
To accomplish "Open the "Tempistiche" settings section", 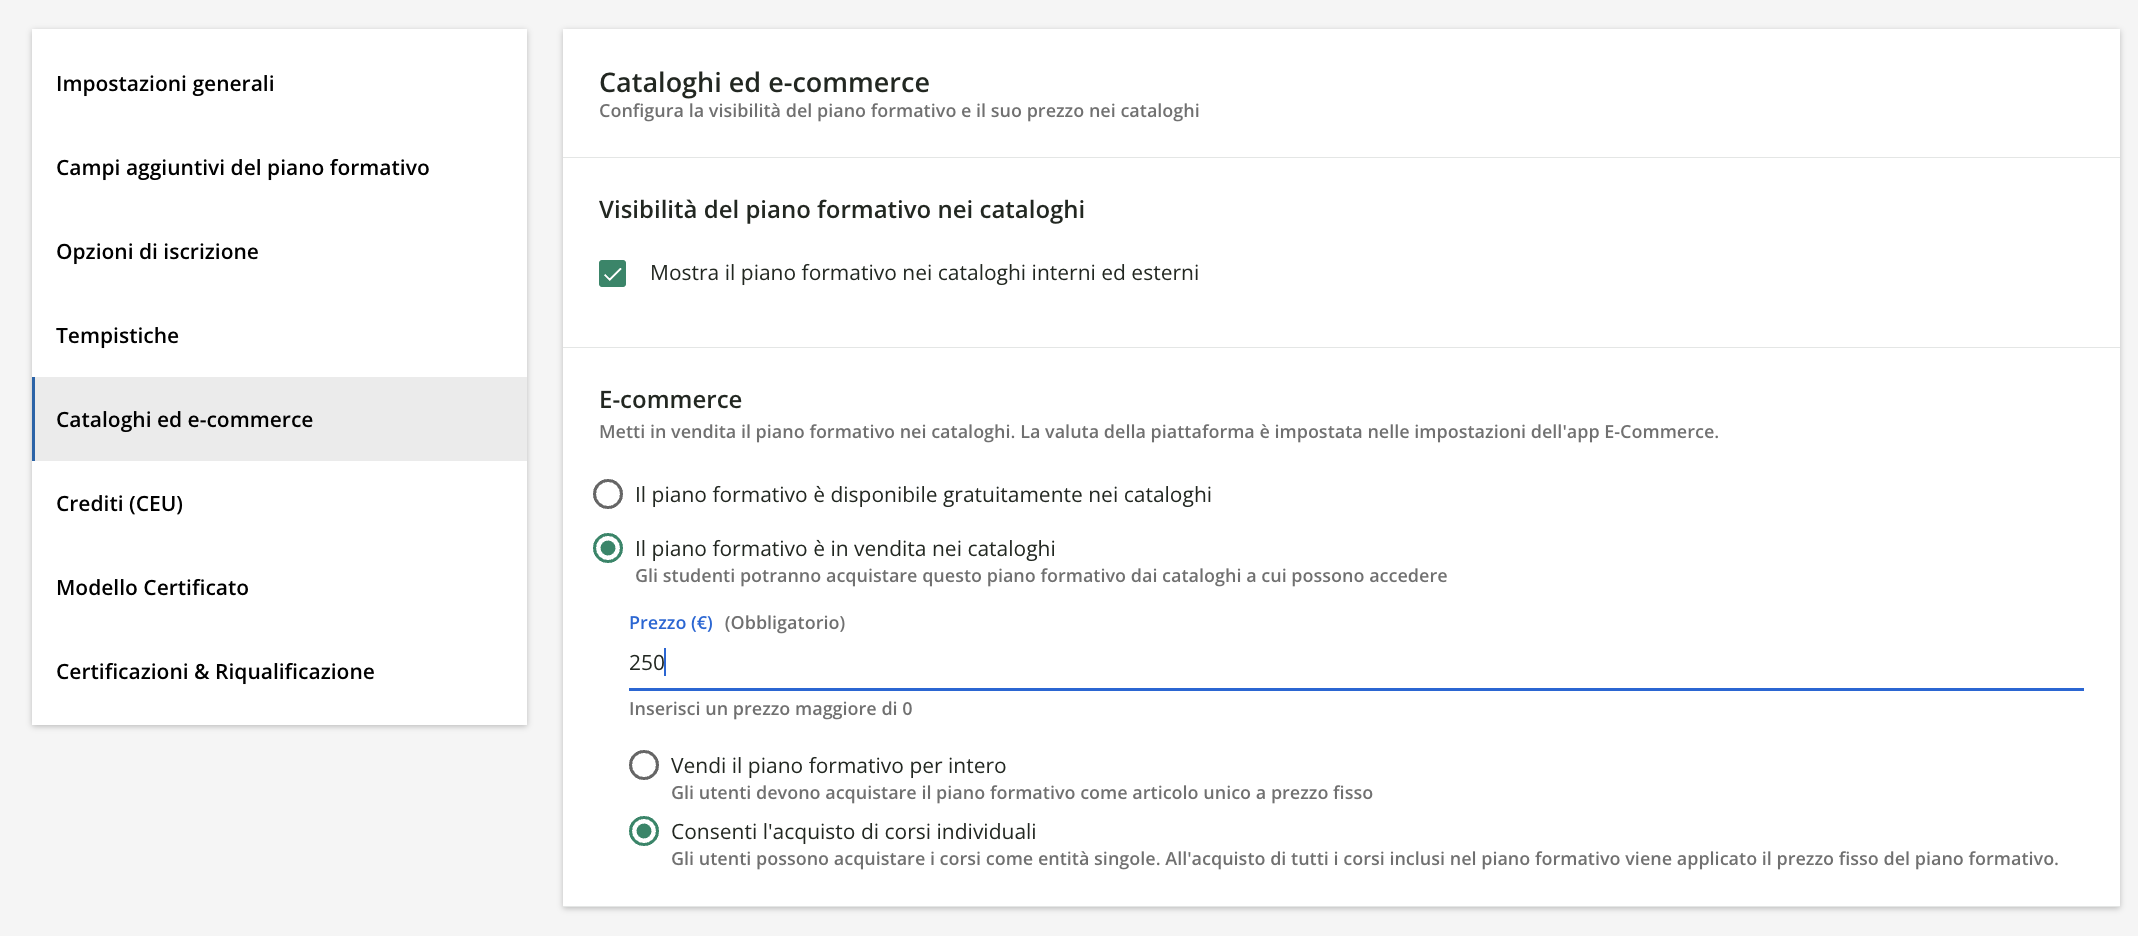I will click(x=117, y=335).
